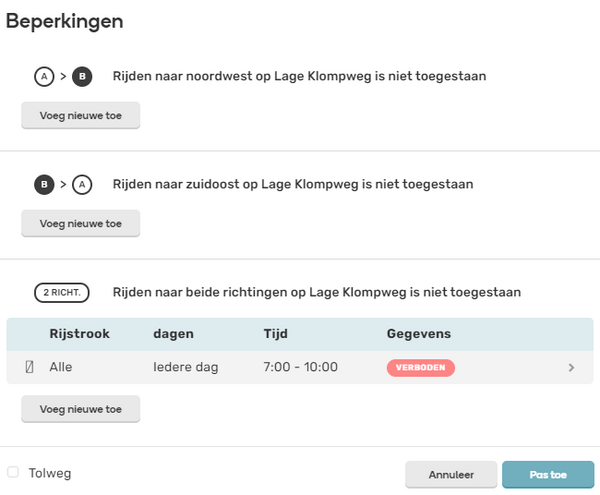Click the lane icon next to Alle

click(x=29, y=367)
